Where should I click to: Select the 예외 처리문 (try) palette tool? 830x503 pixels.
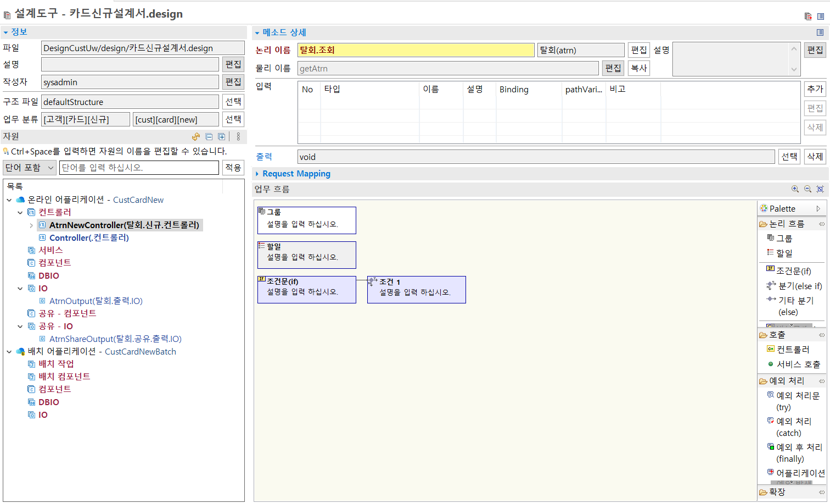pyautogui.click(x=793, y=401)
